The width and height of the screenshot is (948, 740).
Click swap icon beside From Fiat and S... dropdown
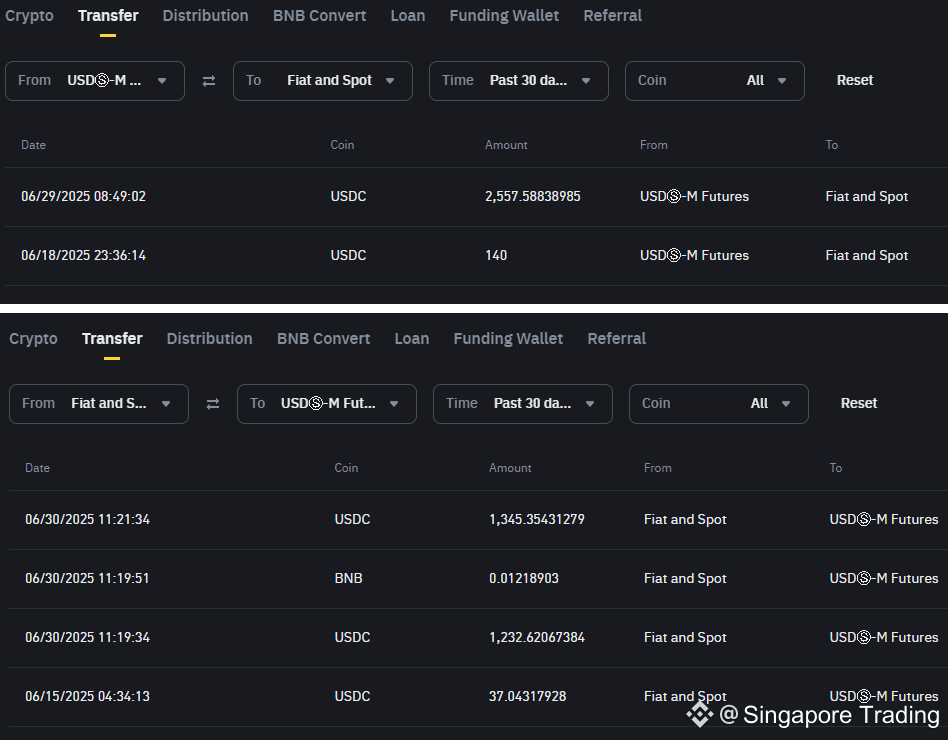click(213, 404)
